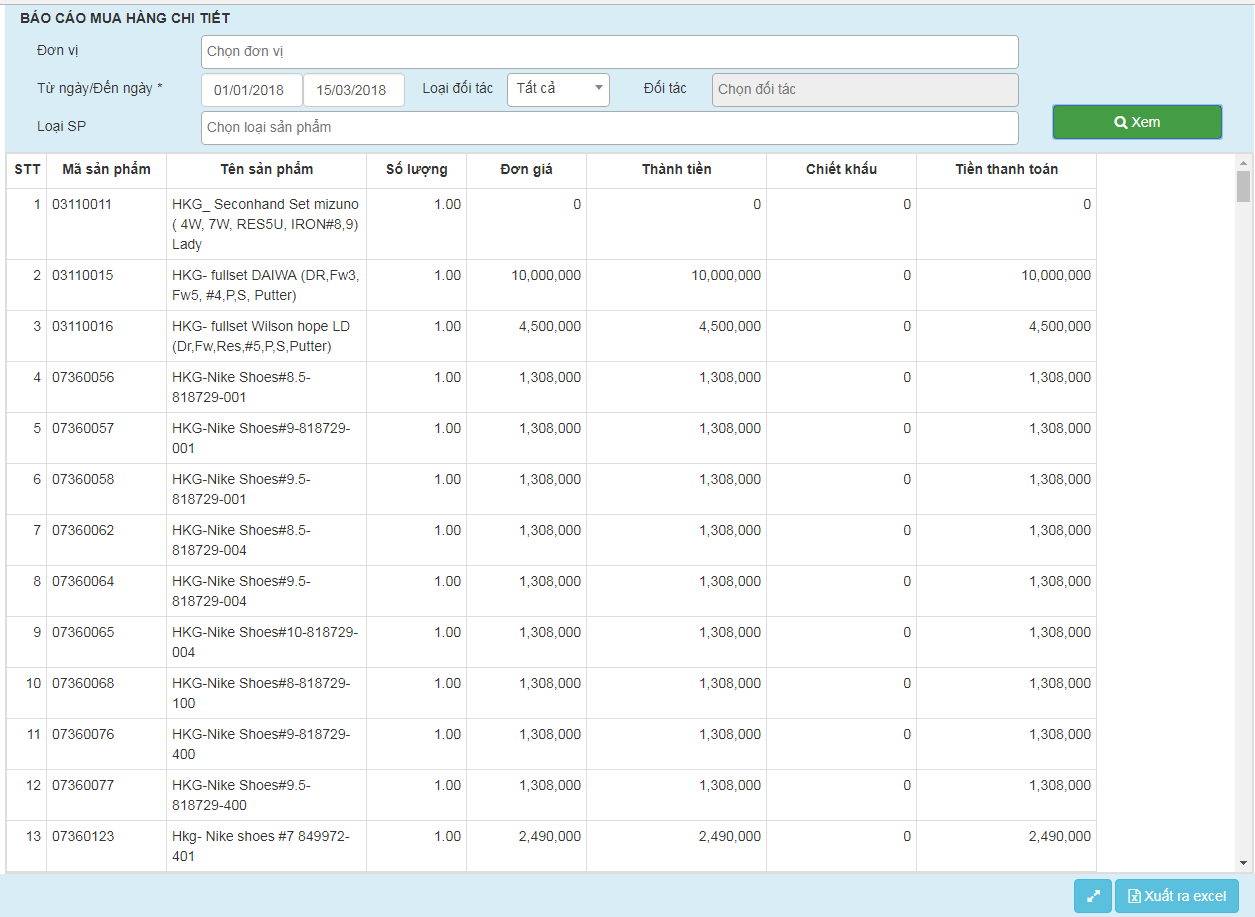1255x917 pixels.
Task: Click the Mã sản phẩm column header
Action: click(x=106, y=170)
